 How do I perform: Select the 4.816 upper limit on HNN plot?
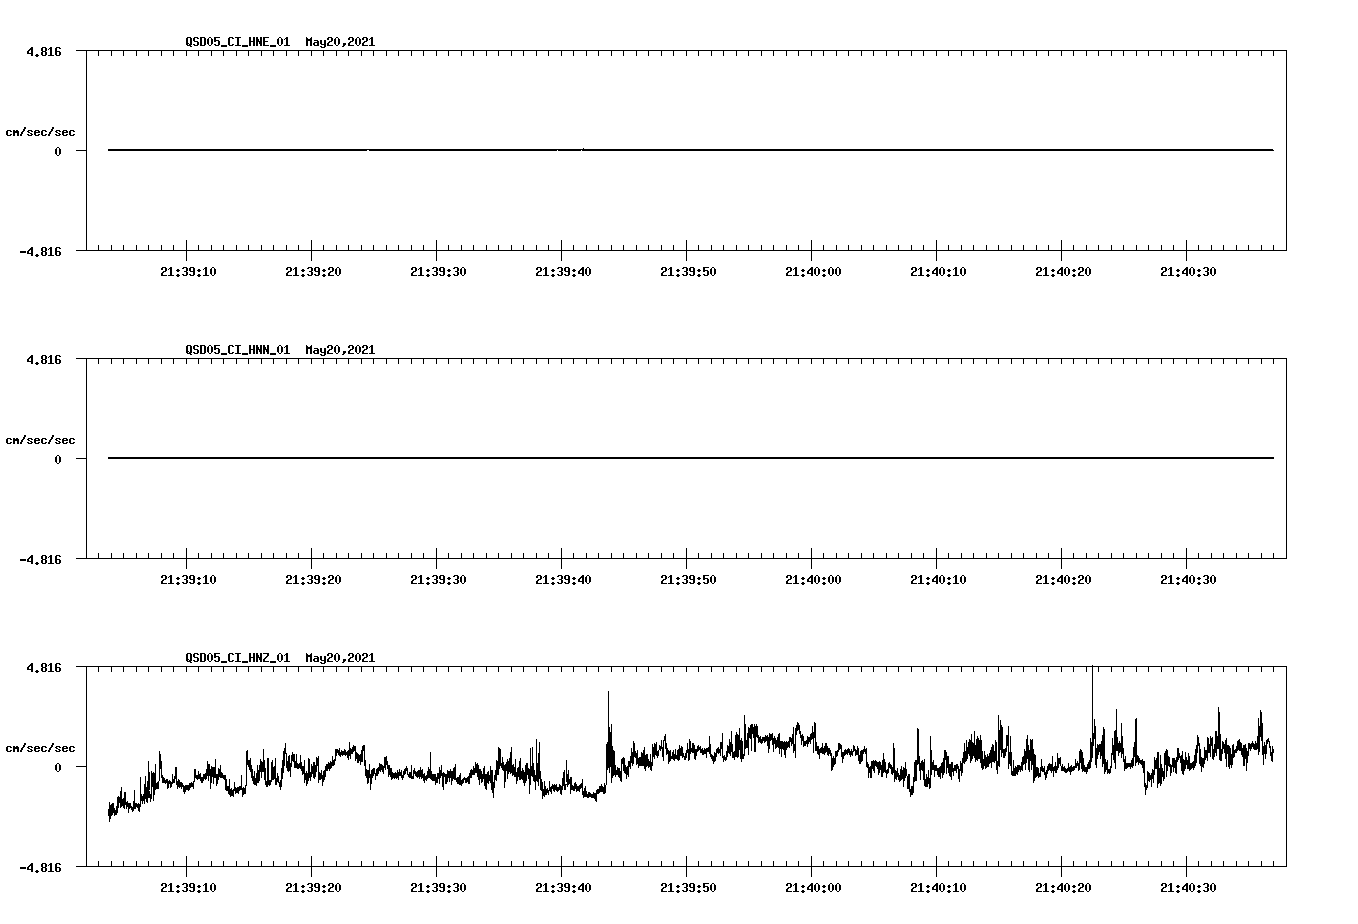44,359
